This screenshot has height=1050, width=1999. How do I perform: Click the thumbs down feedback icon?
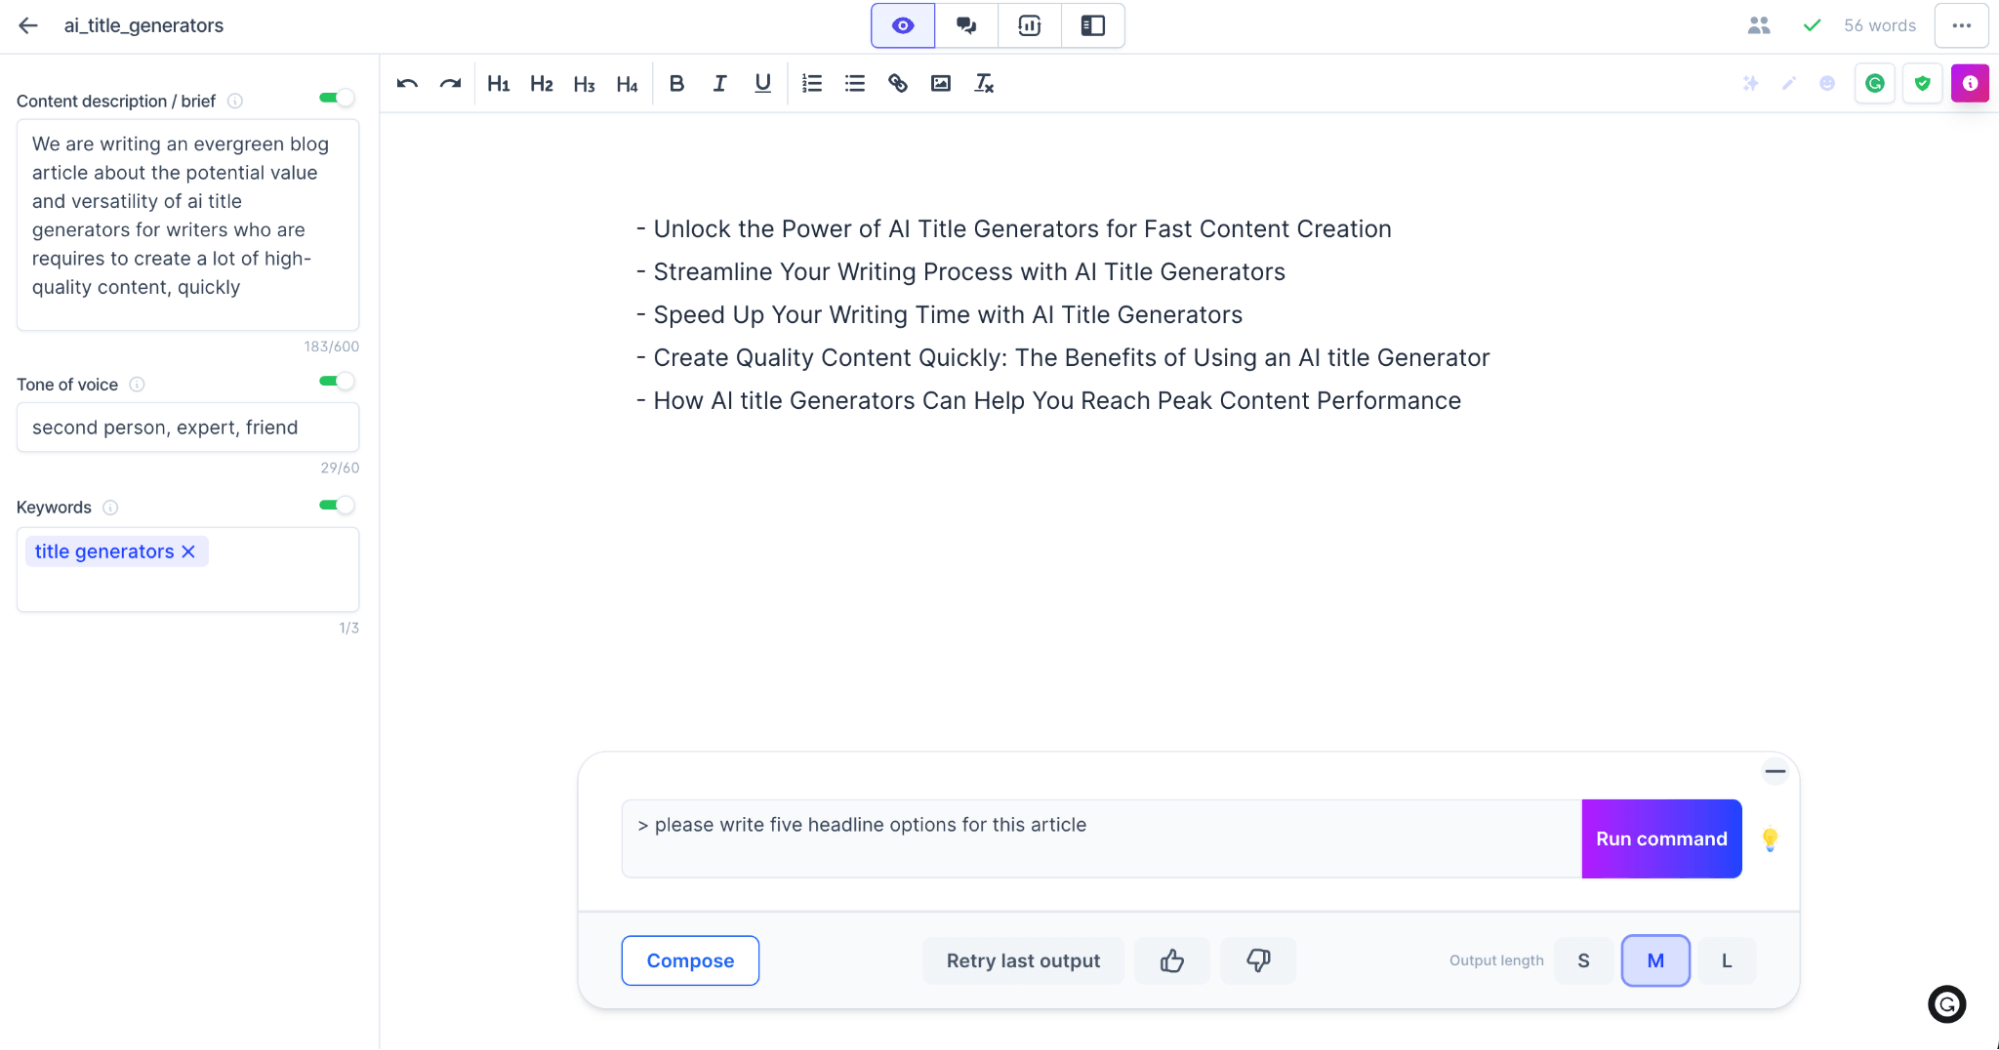1258,961
